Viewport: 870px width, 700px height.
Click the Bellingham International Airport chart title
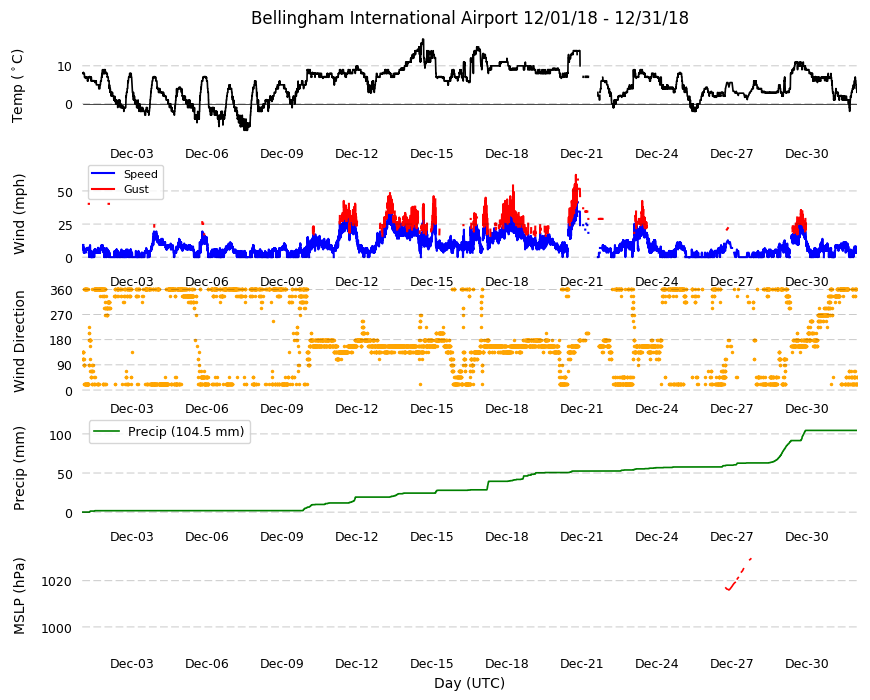tap(469, 18)
